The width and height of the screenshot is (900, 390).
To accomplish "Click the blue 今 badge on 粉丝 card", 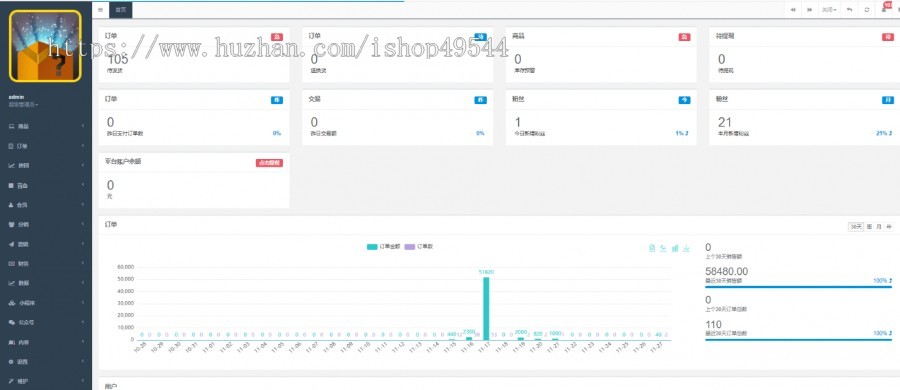I will click(x=684, y=100).
